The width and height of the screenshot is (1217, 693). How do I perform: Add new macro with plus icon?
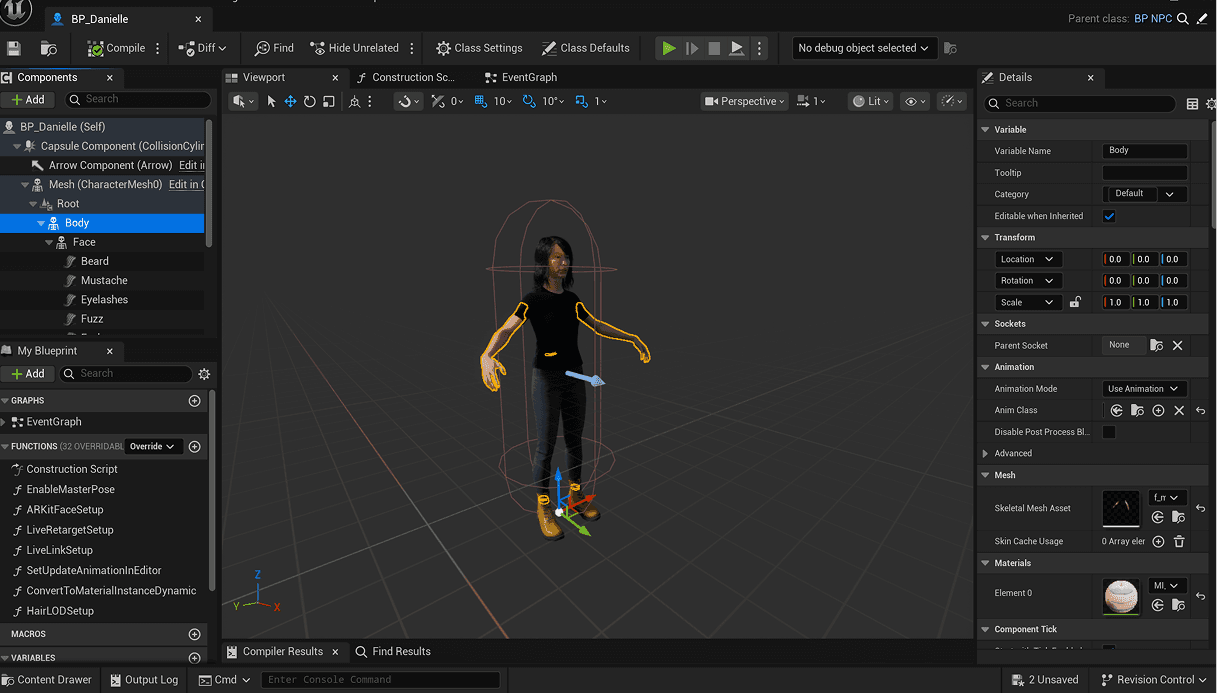[195, 634]
